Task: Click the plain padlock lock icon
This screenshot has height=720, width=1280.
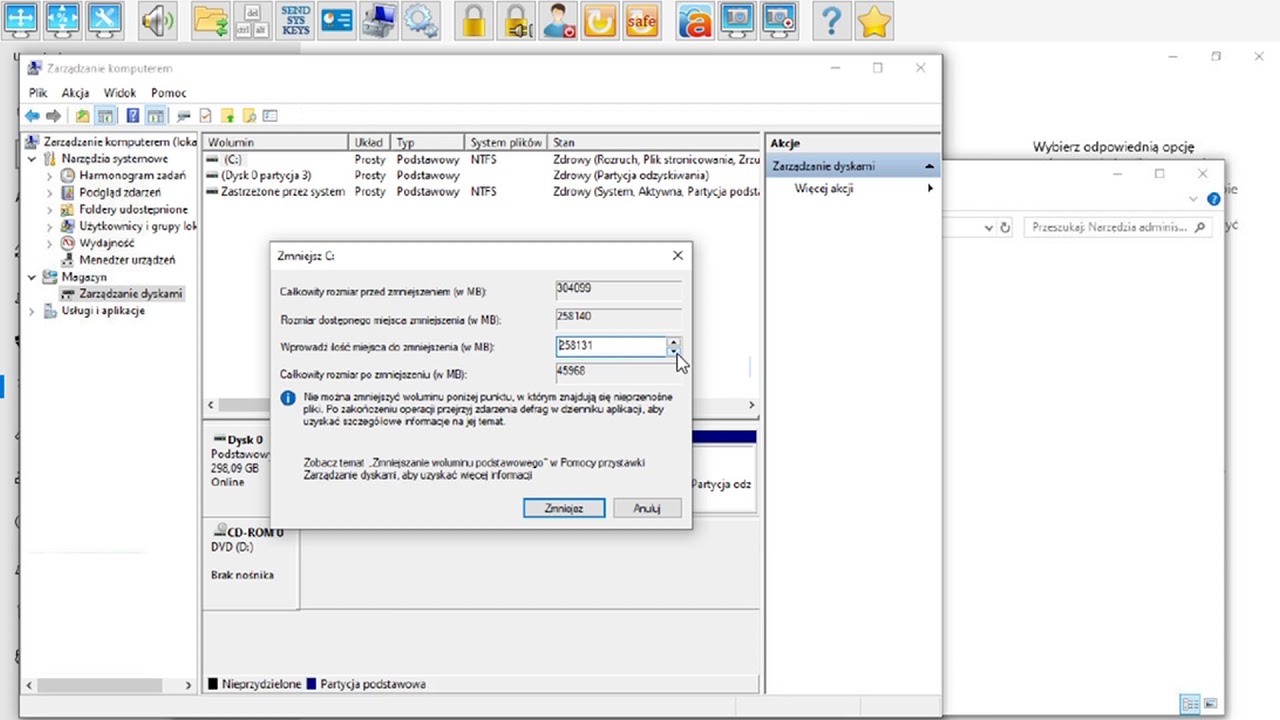Action: pos(474,18)
